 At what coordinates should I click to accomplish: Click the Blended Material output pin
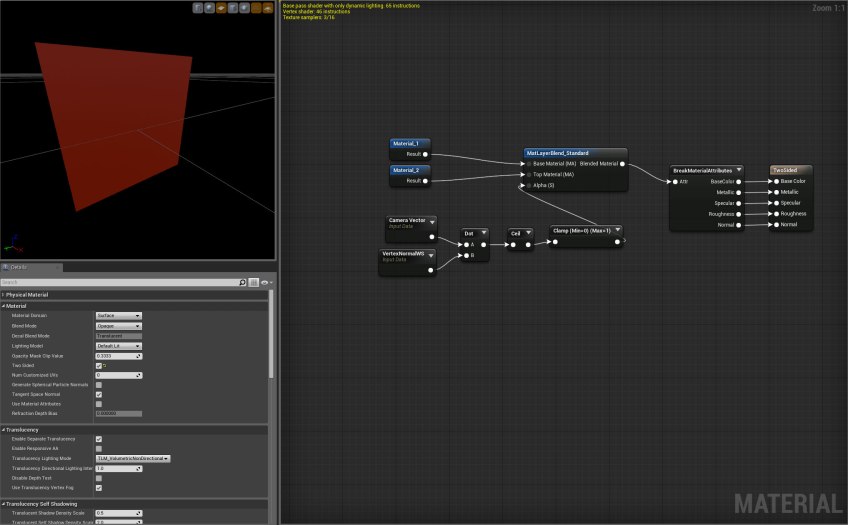pyautogui.click(x=622, y=163)
